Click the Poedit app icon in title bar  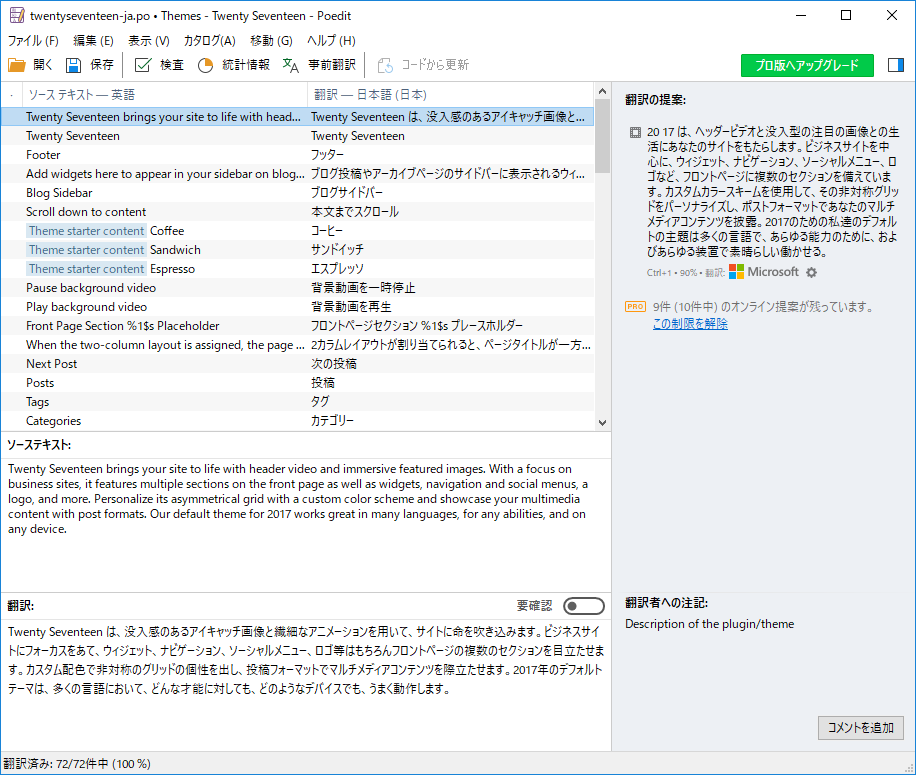[17, 15]
